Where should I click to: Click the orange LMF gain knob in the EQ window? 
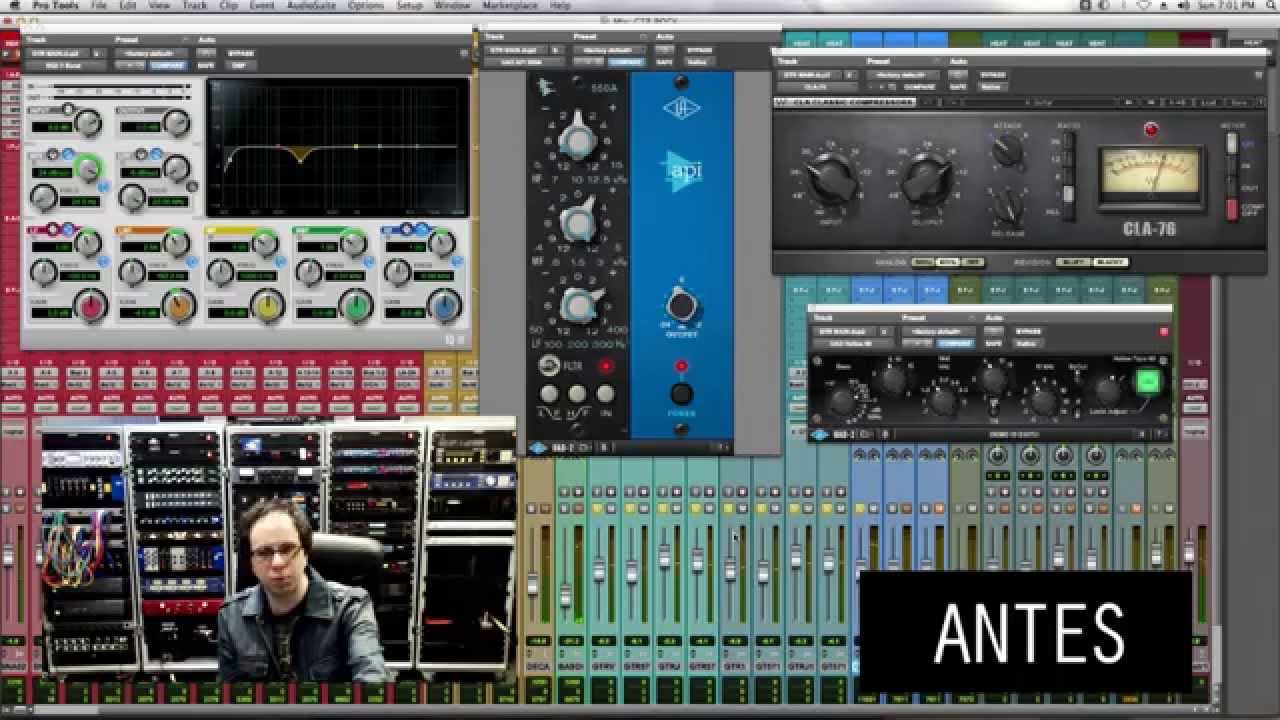179,306
